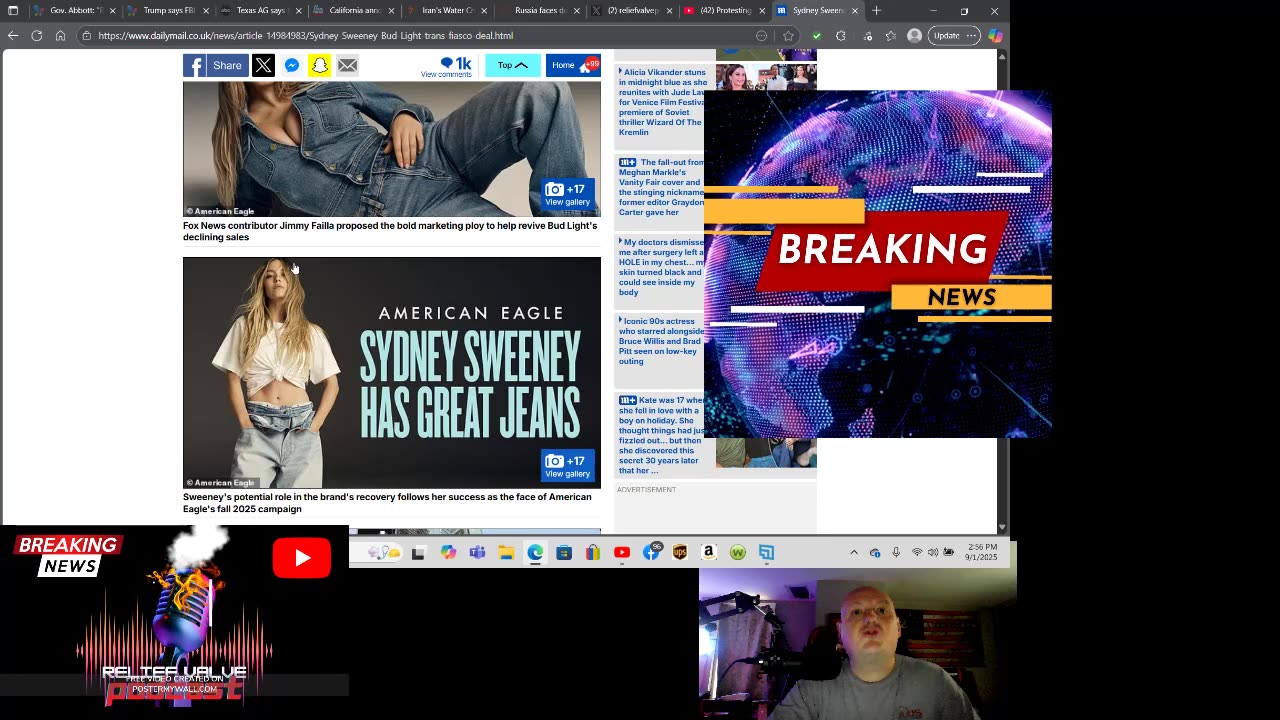This screenshot has height=720, width=1280.
Task: Read Alicia Vikander midnight blue story
Action: pyautogui.click(x=662, y=102)
